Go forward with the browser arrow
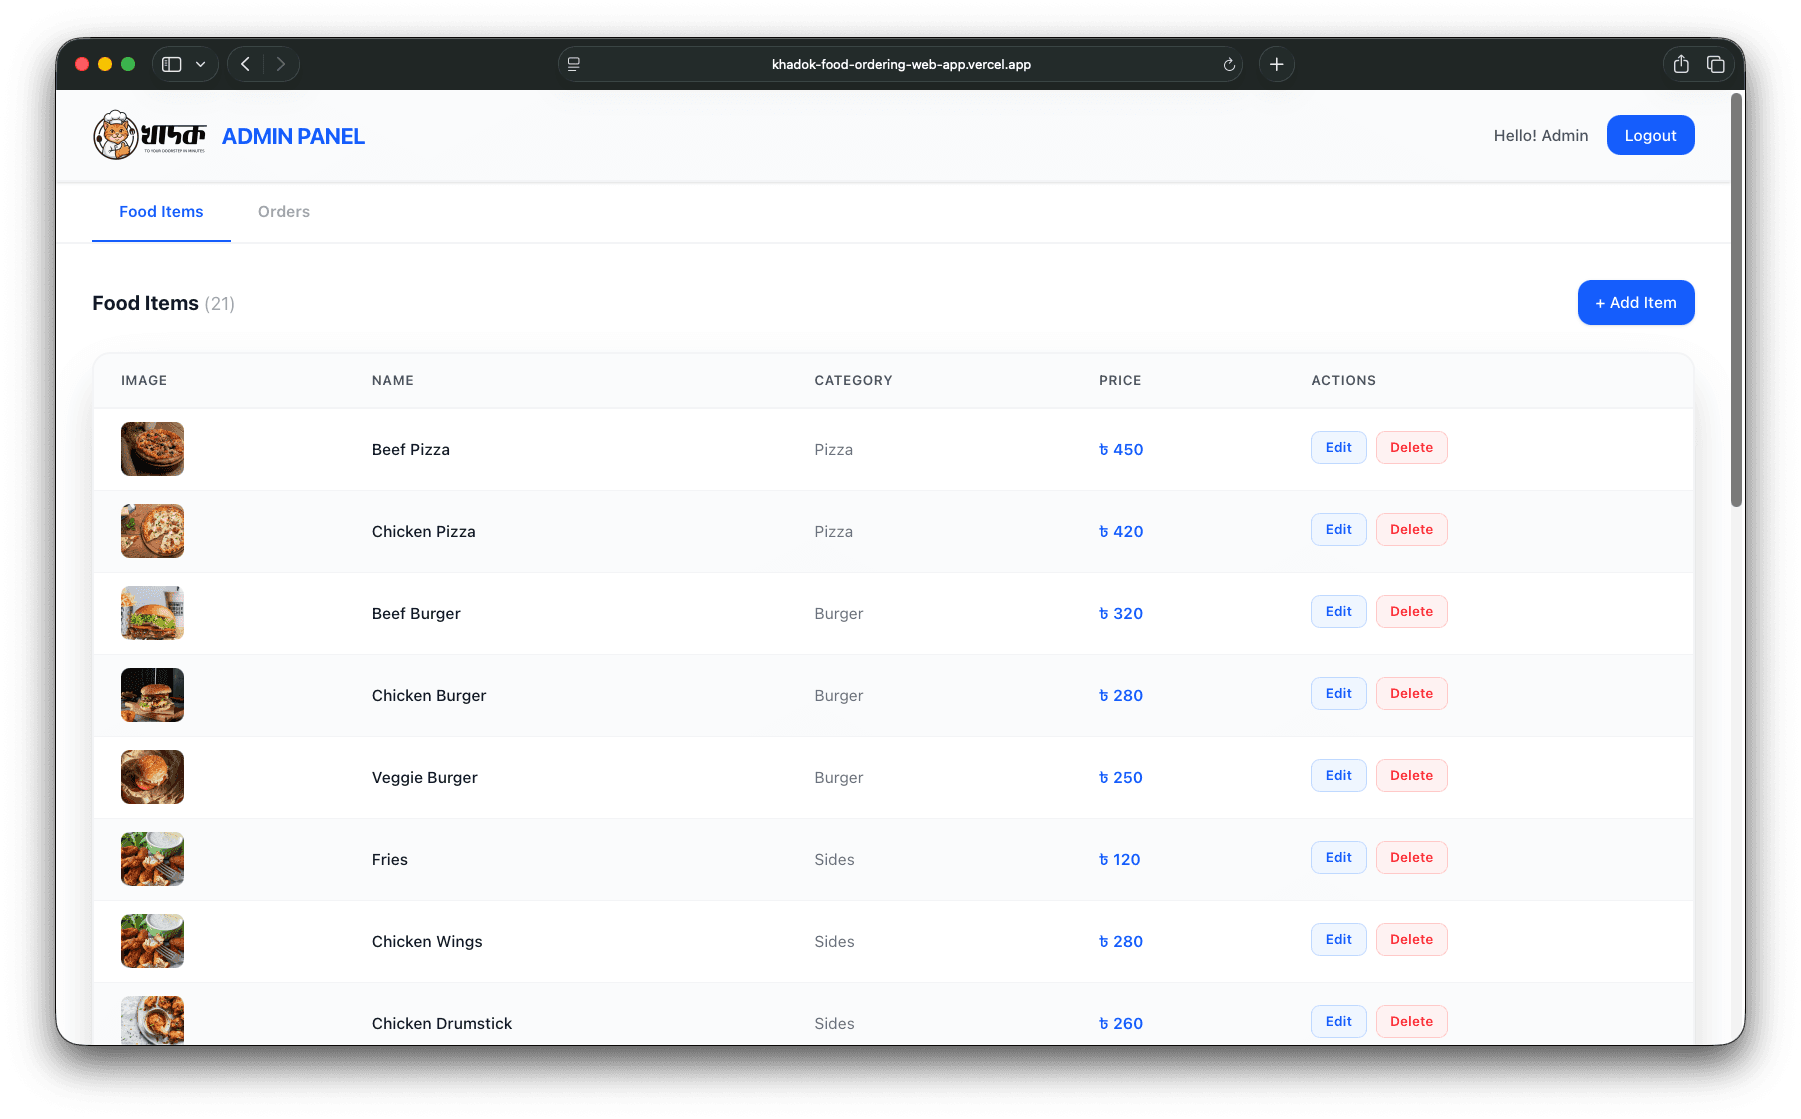 (x=281, y=64)
